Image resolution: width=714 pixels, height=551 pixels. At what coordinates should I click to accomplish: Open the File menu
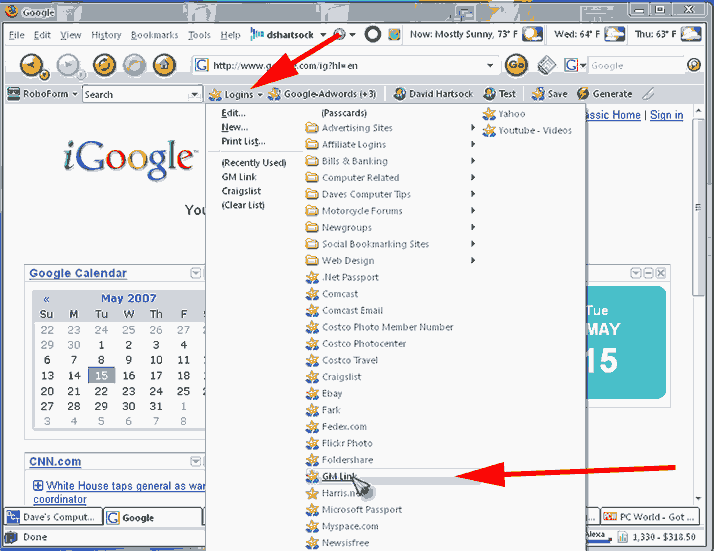(x=17, y=35)
